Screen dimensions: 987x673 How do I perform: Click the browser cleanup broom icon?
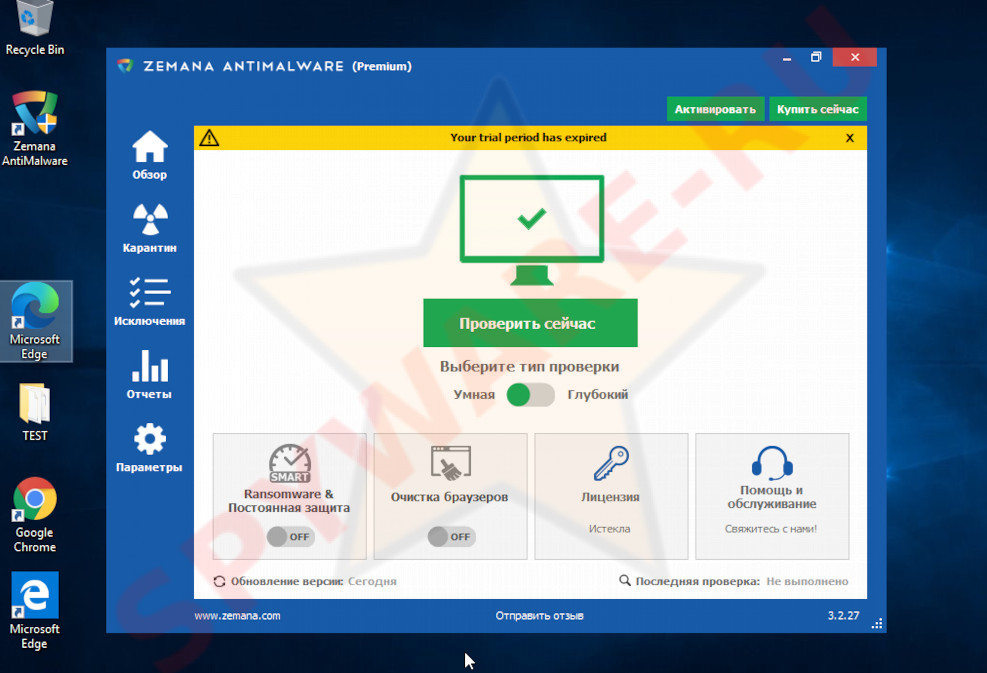pos(451,463)
